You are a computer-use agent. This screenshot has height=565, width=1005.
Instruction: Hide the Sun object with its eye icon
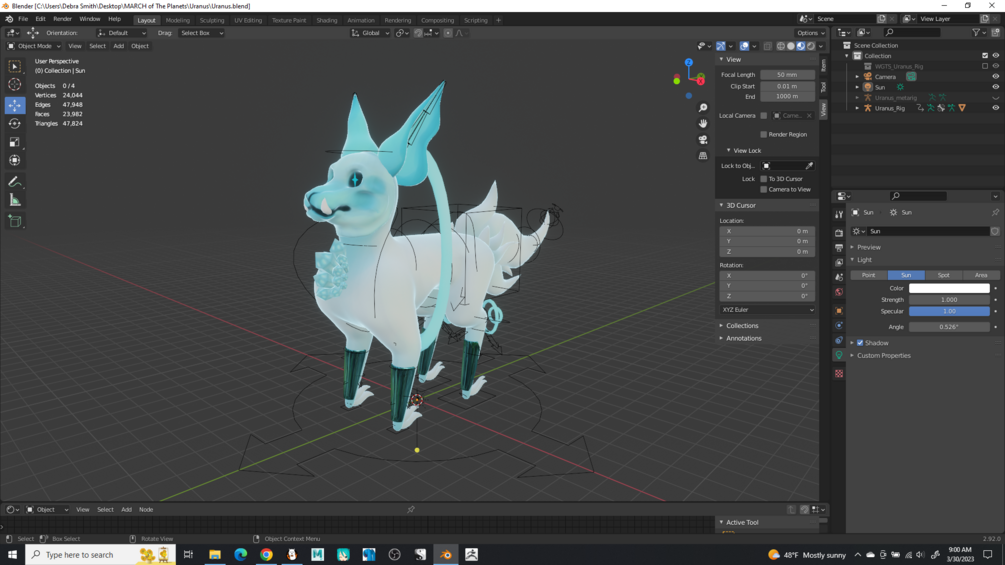(x=995, y=87)
